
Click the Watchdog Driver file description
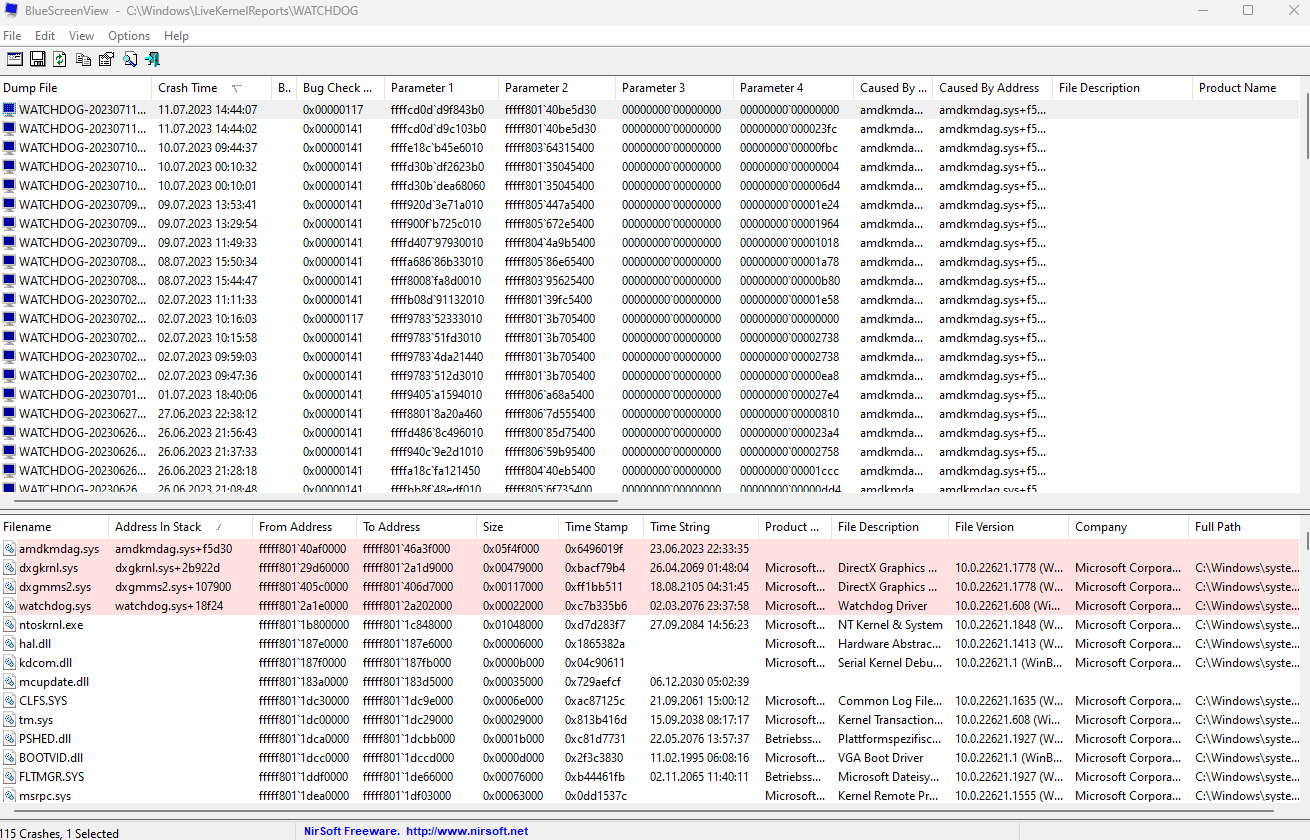(883, 606)
